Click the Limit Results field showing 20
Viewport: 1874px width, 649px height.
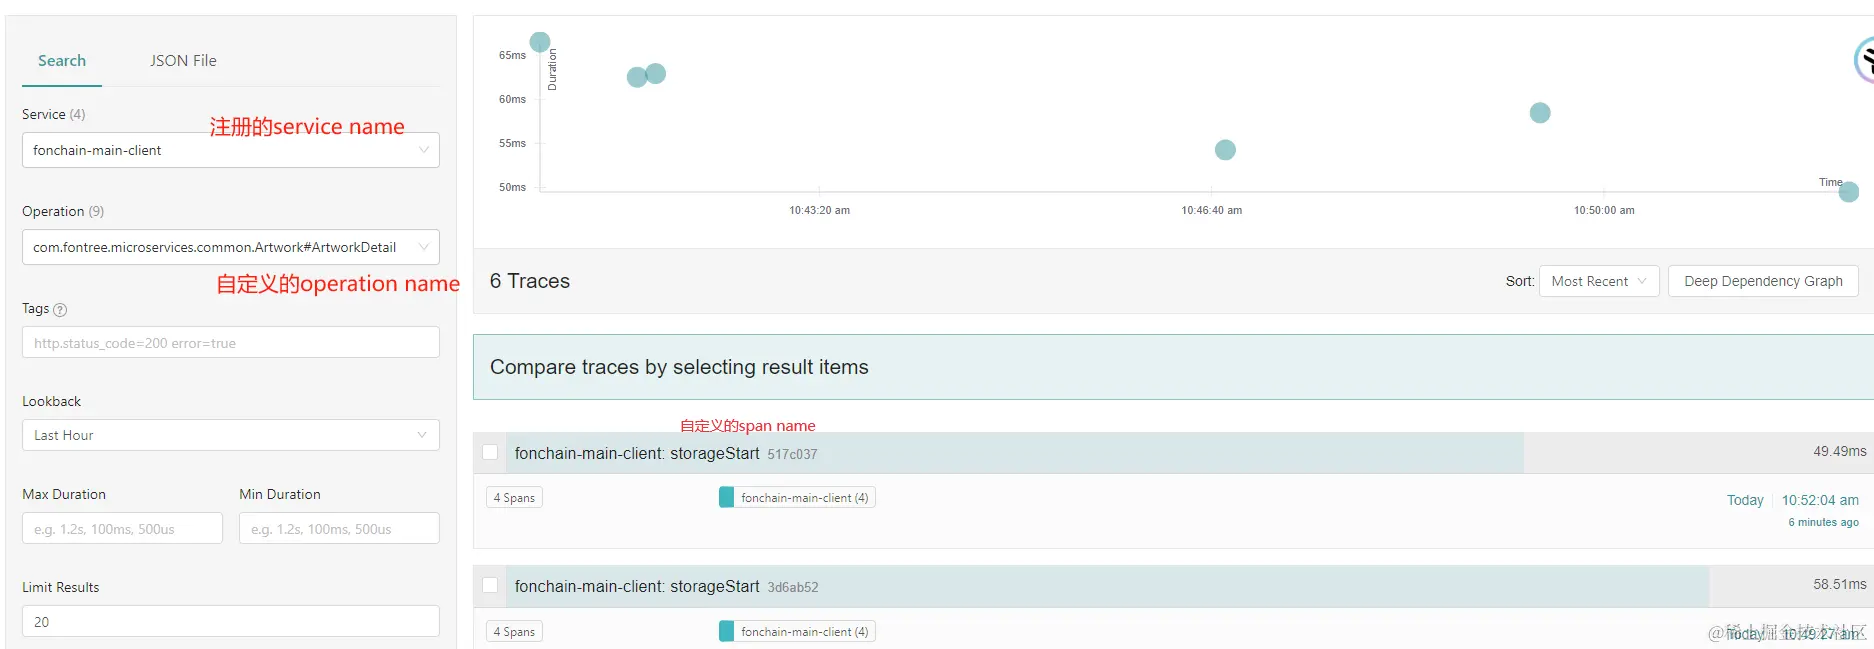click(231, 621)
